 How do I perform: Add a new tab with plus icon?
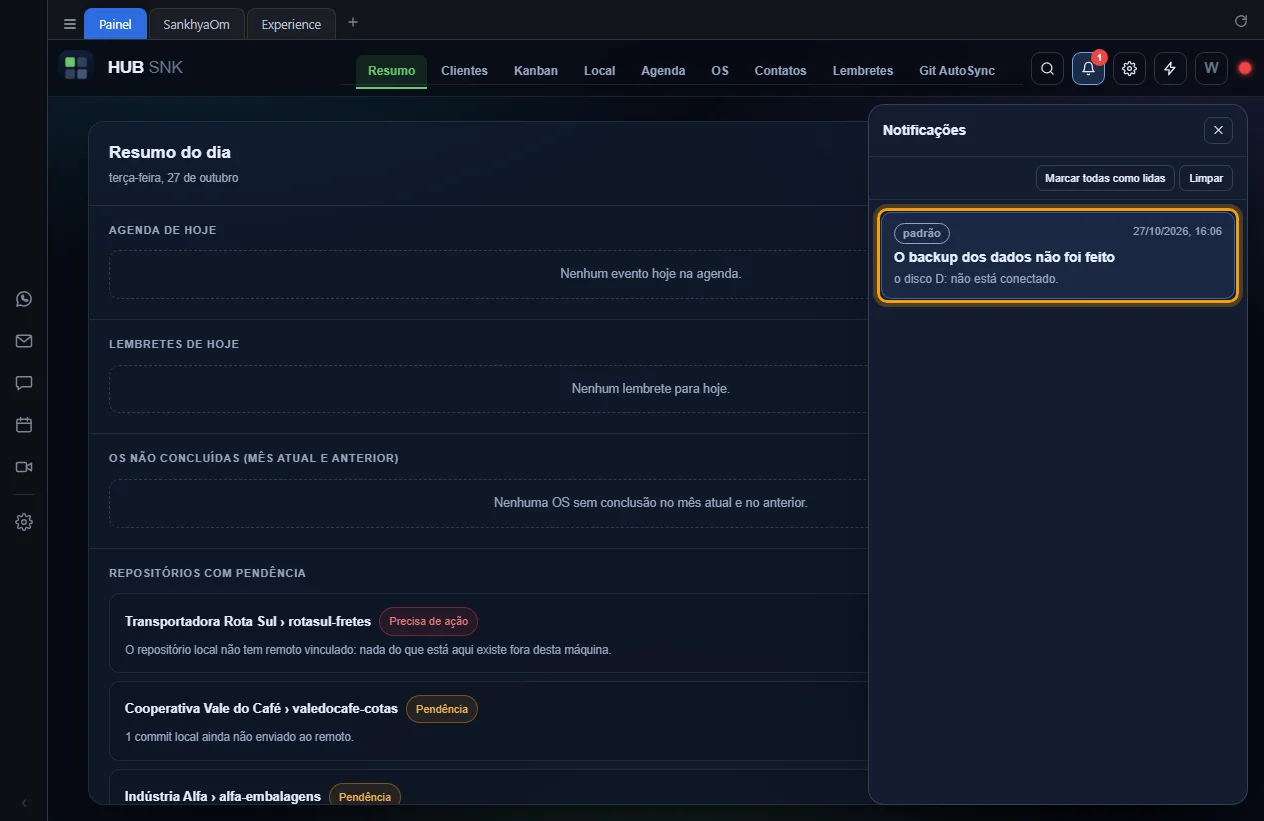coord(353,23)
